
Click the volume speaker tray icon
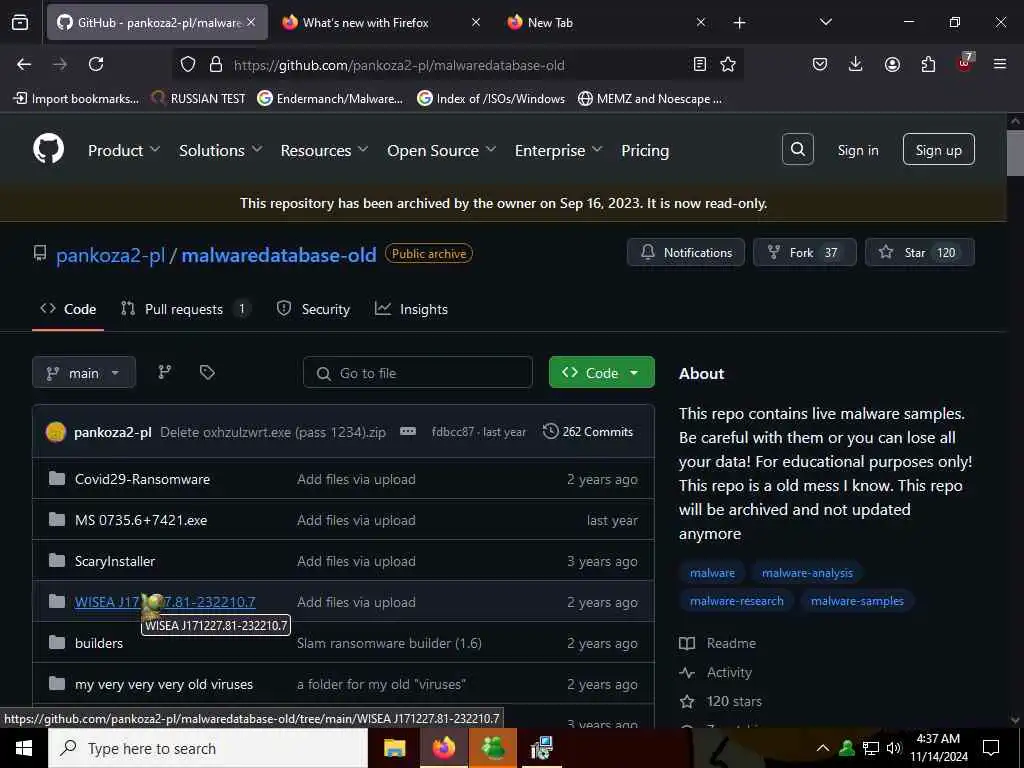pos(894,748)
